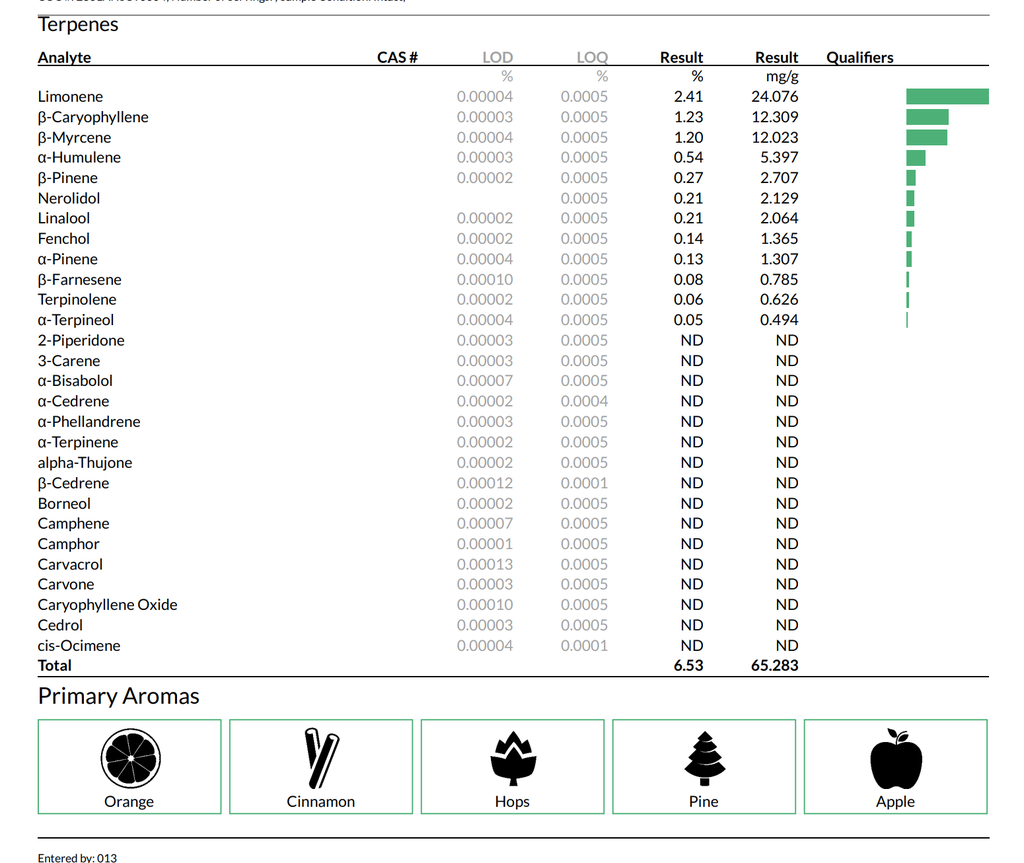Select the green β-Caryophyllene result bar
The height and width of the screenshot is (863, 1024).
point(927,117)
